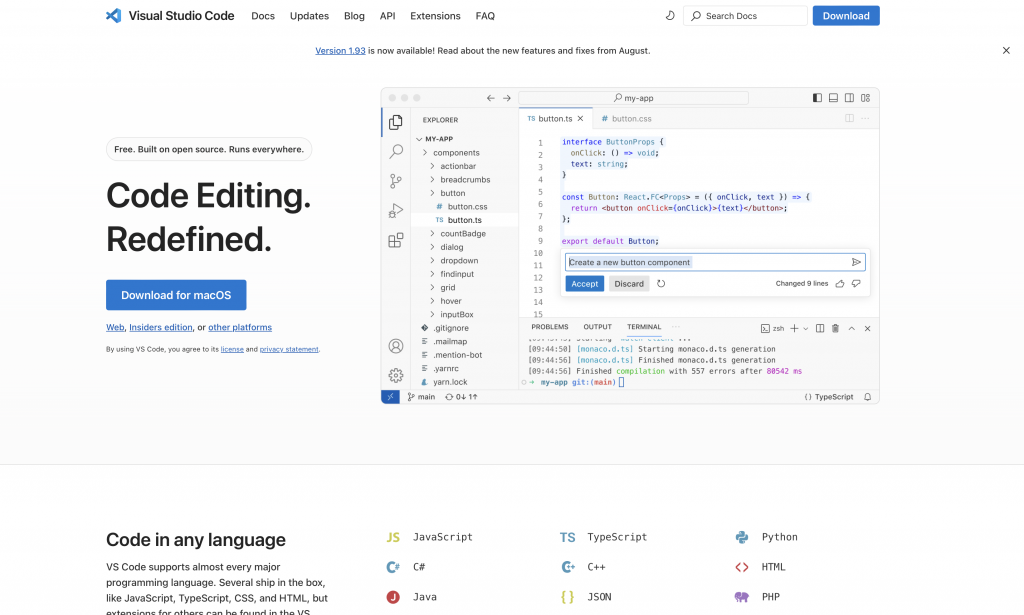Click Download for macOS button
The height and width of the screenshot is (615, 1024).
176,295
